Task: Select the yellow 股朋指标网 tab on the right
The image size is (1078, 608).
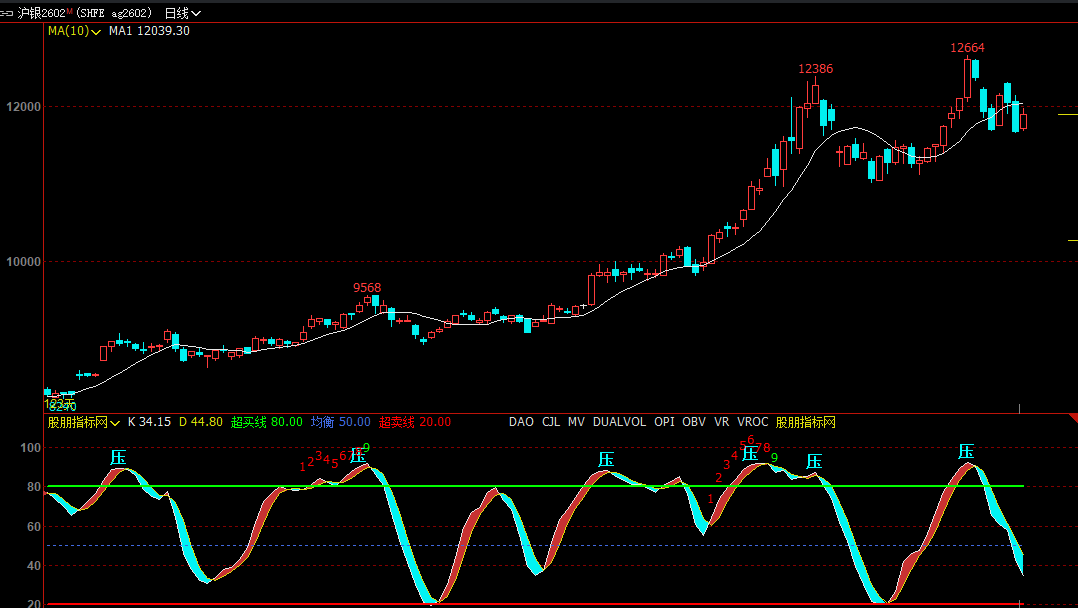Action: (805, 422)
